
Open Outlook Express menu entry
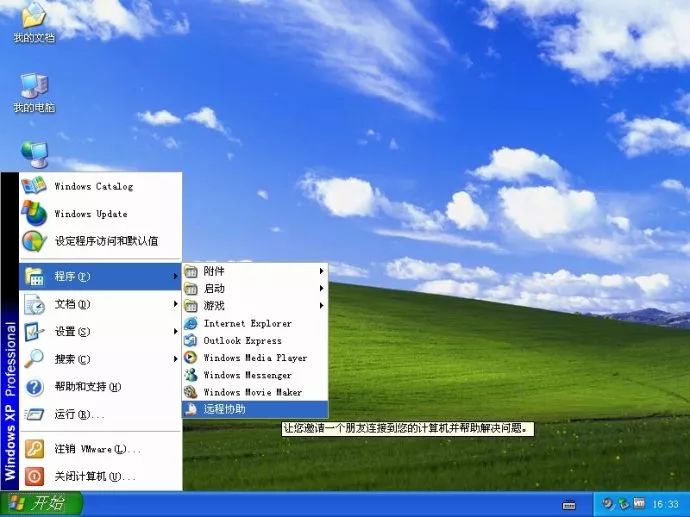(255, 341)
